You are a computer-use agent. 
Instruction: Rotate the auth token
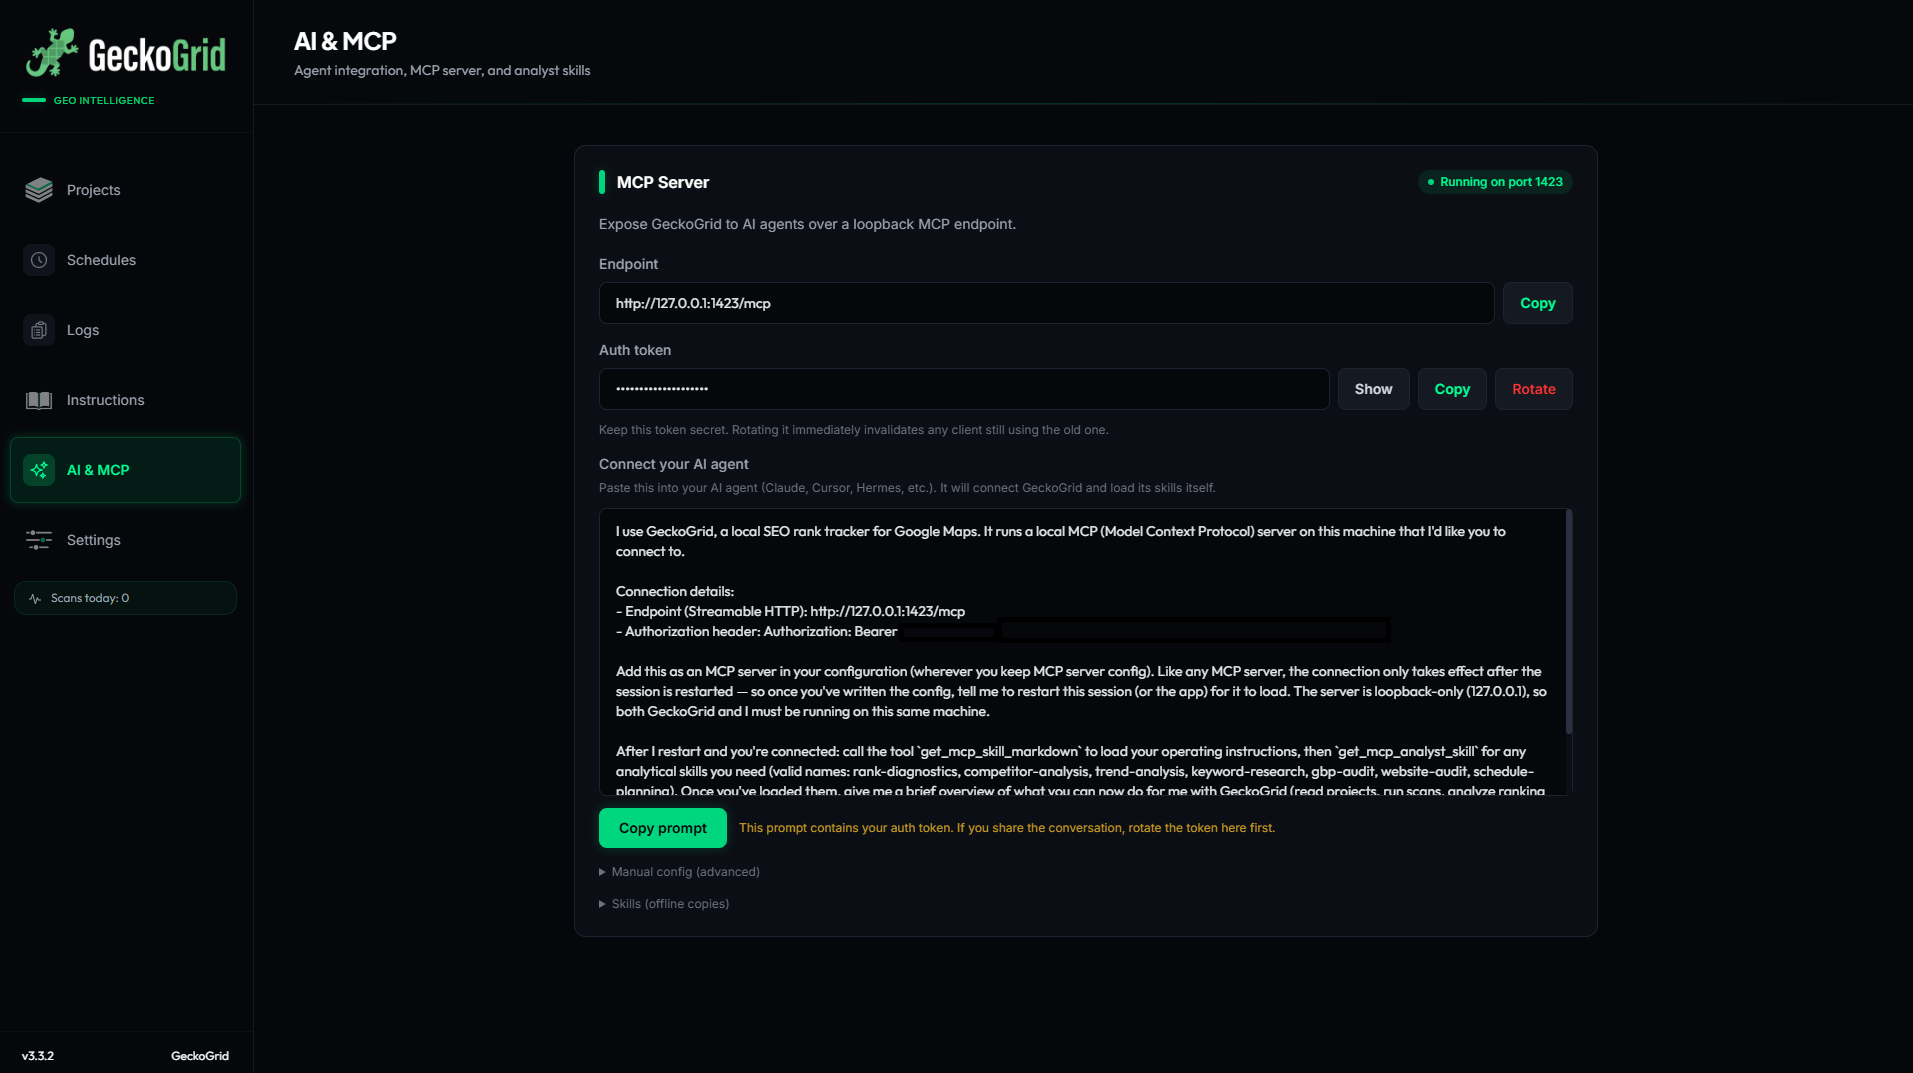coord(1533,389)
